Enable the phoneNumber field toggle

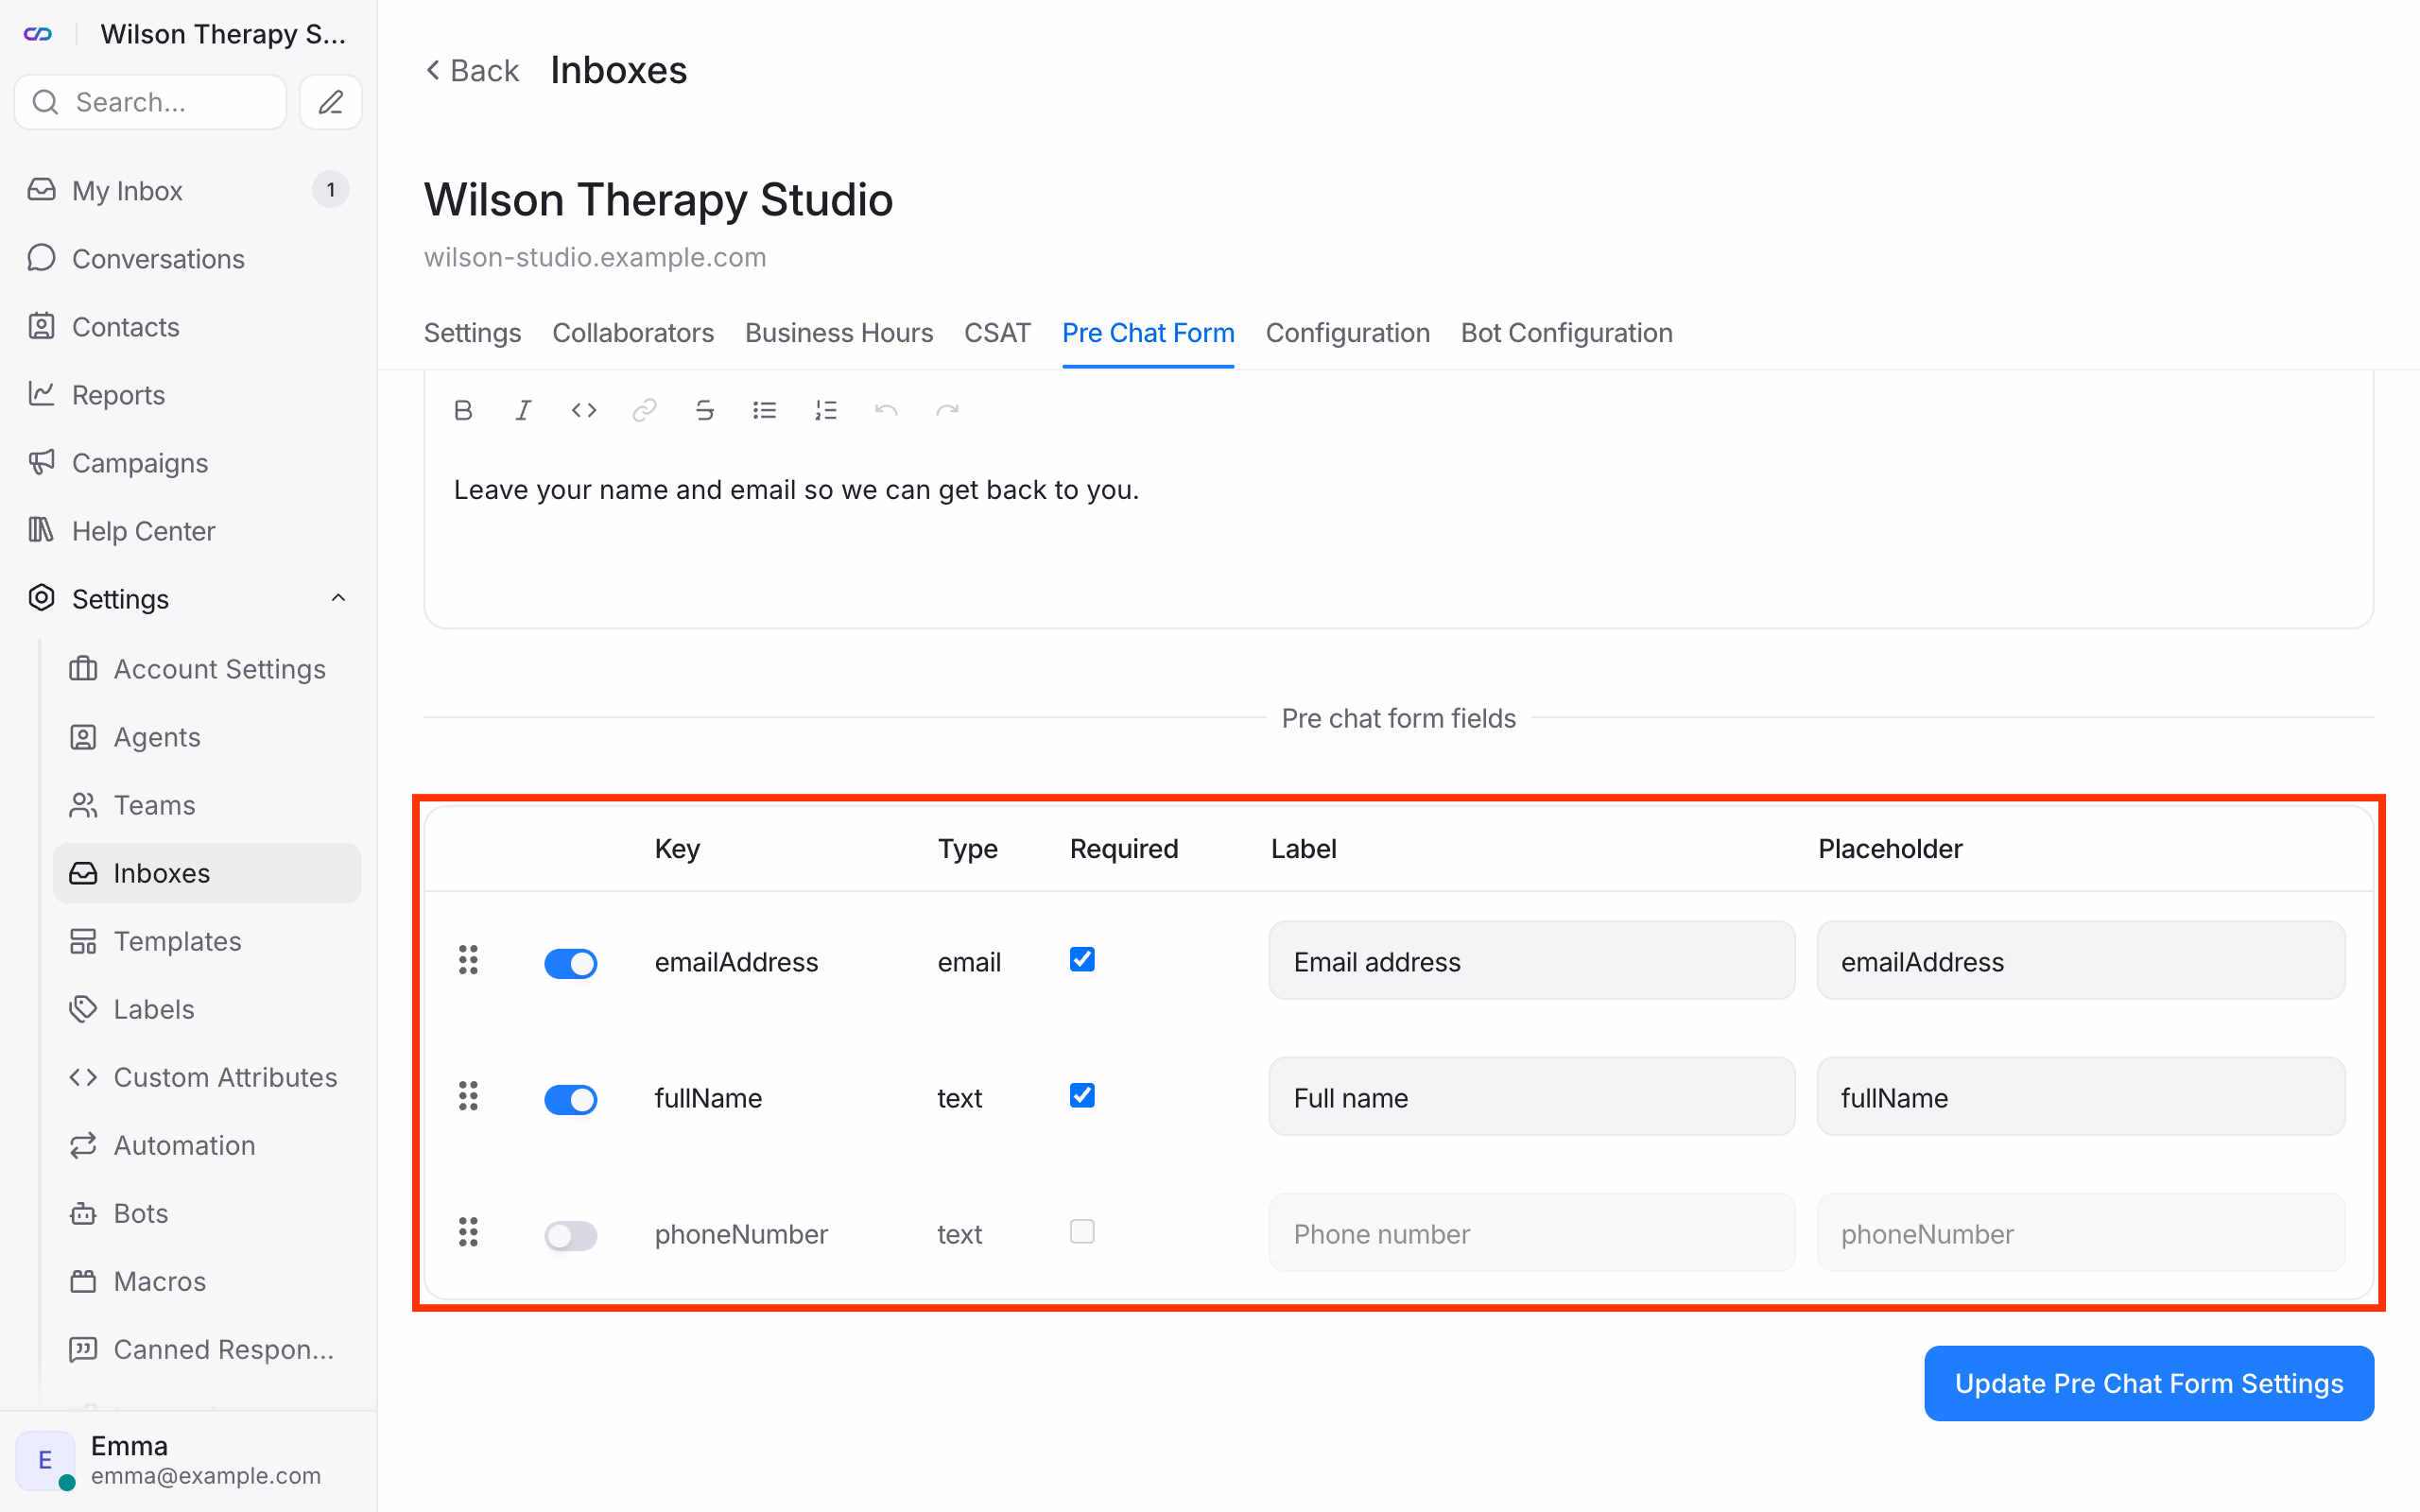click(x=571, y=1235)
